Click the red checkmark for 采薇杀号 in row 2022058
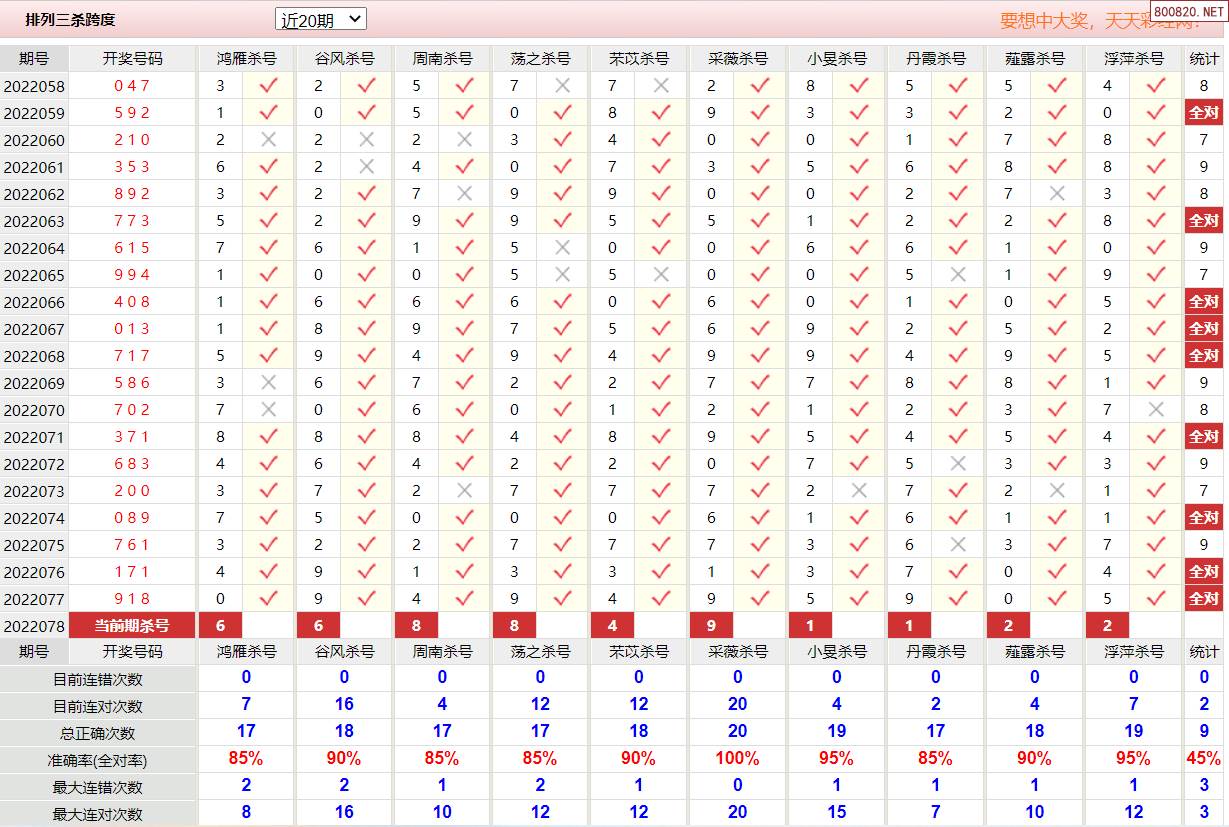Viewport: 1229px width, 827px height. point(760,86)
